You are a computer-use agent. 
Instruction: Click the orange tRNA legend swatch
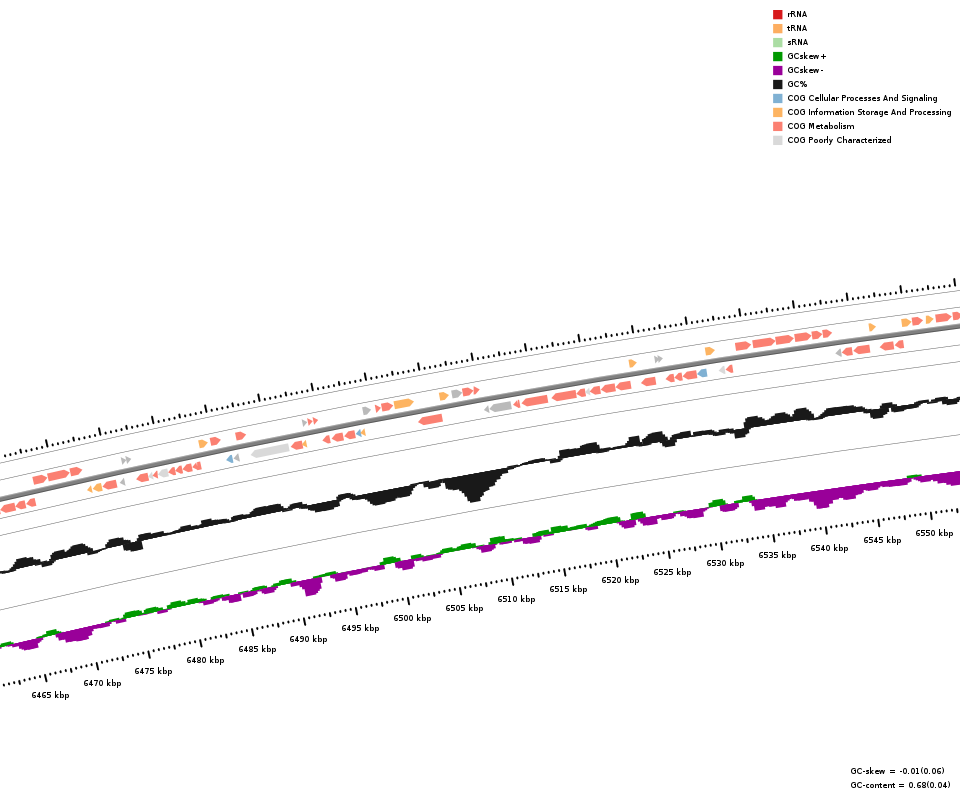(777, 28)
